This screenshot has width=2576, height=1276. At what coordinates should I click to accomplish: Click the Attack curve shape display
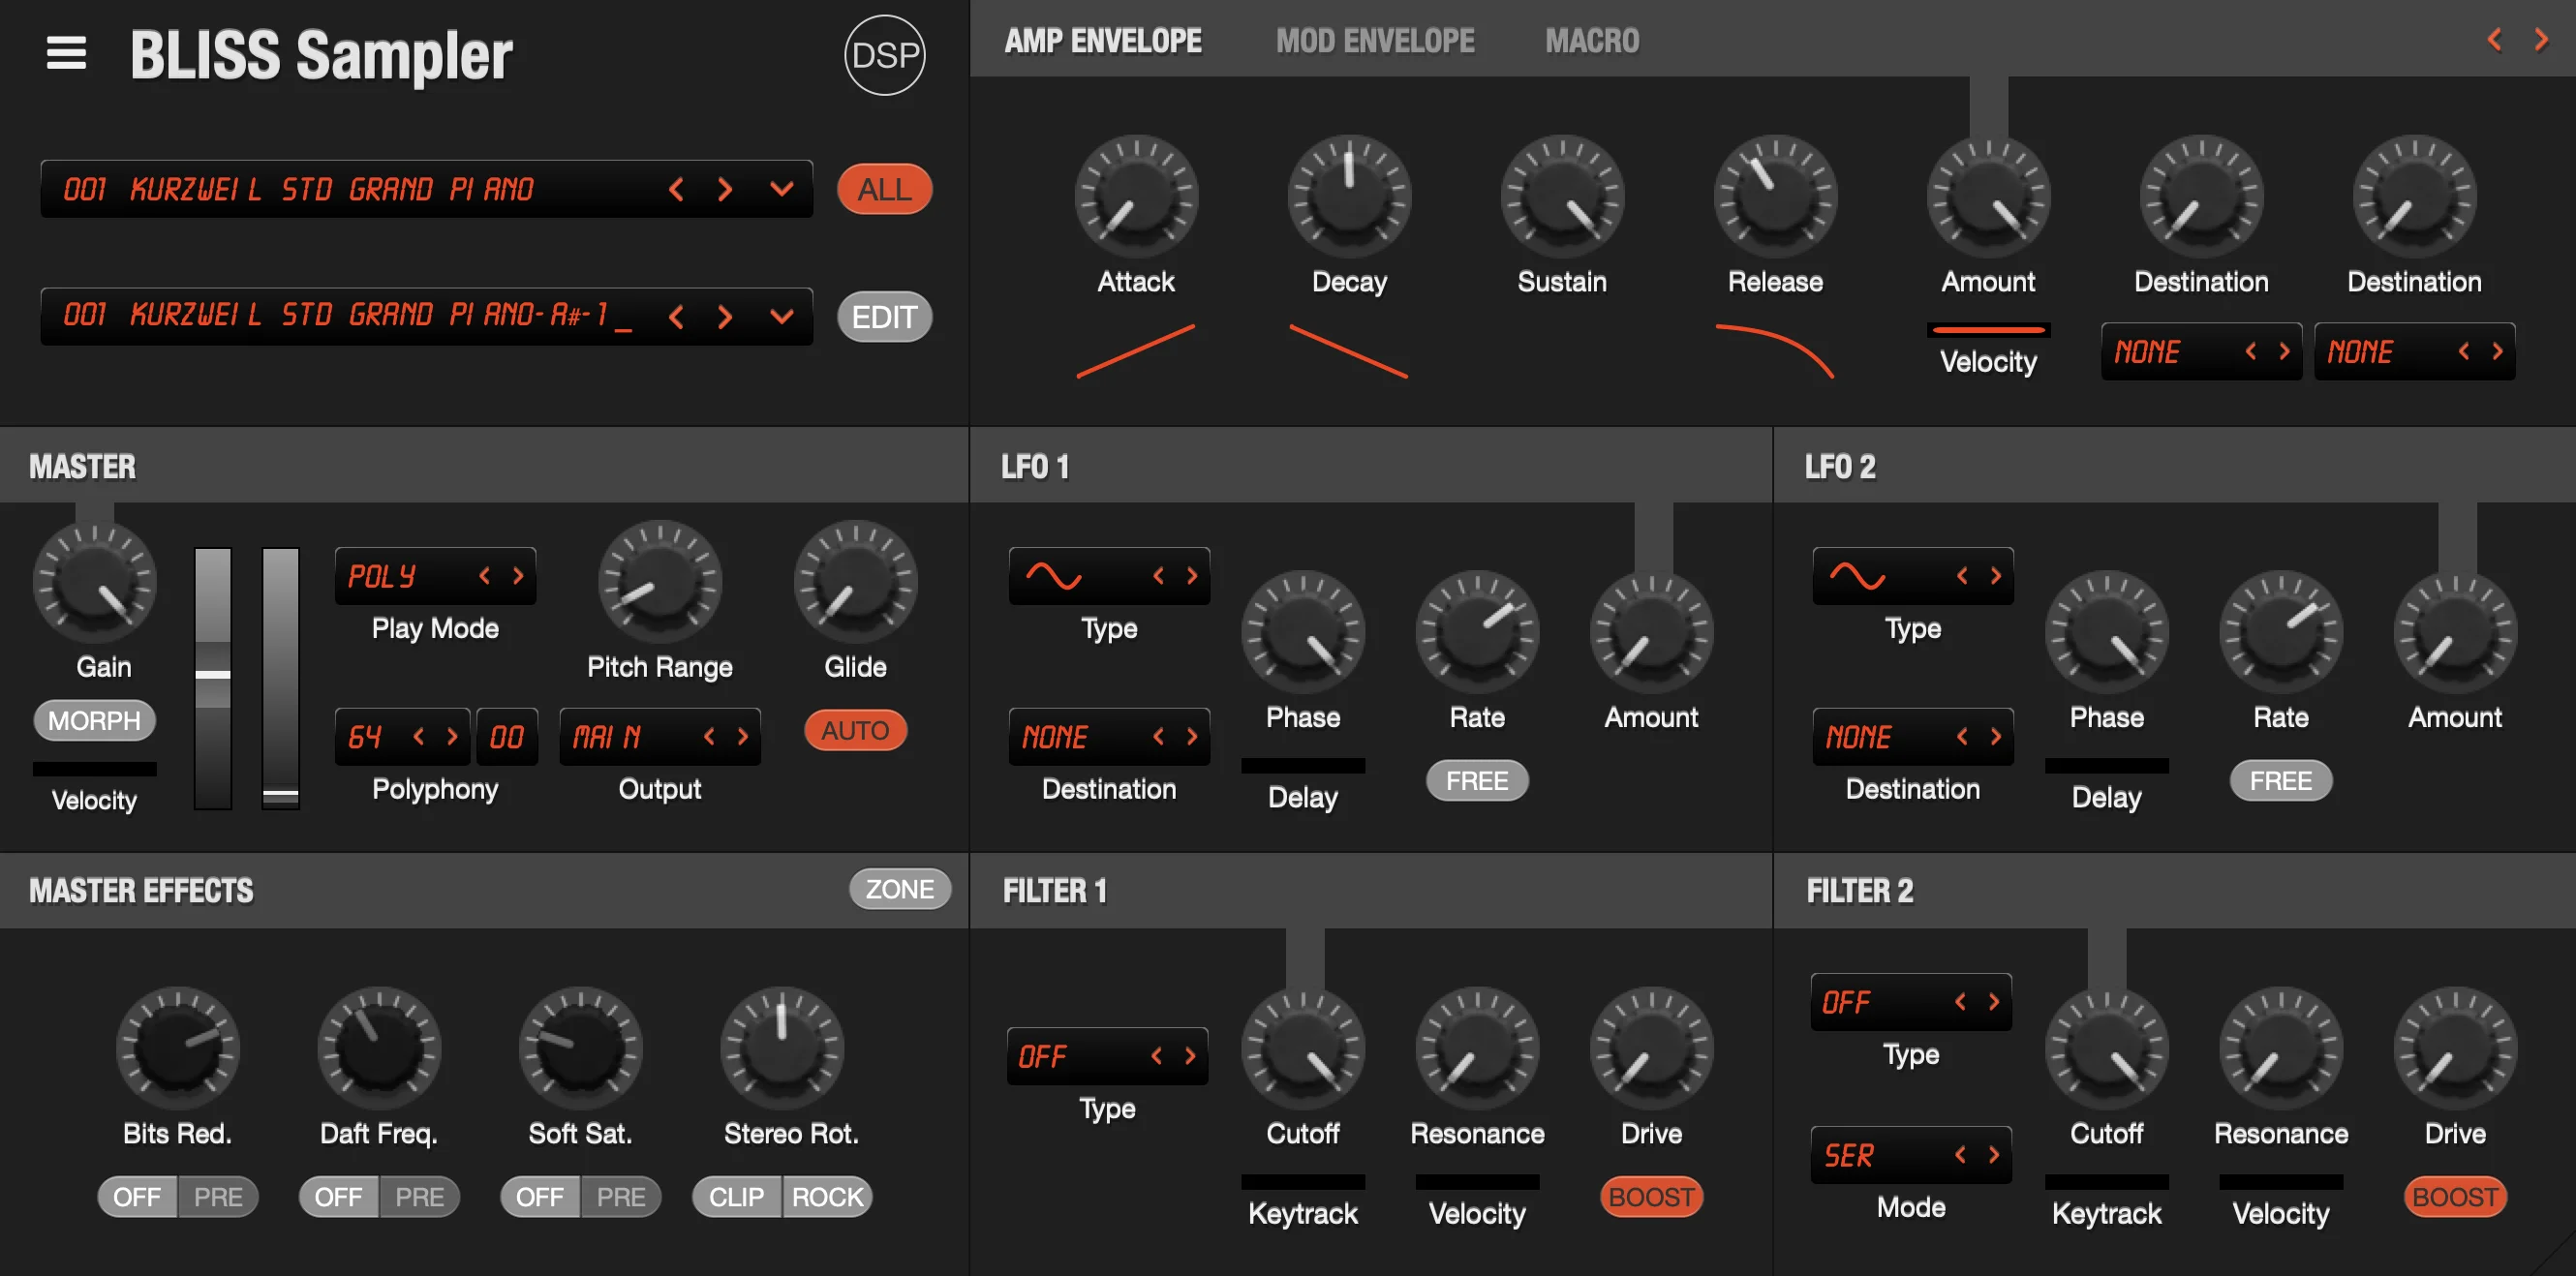click(1136, 351)
